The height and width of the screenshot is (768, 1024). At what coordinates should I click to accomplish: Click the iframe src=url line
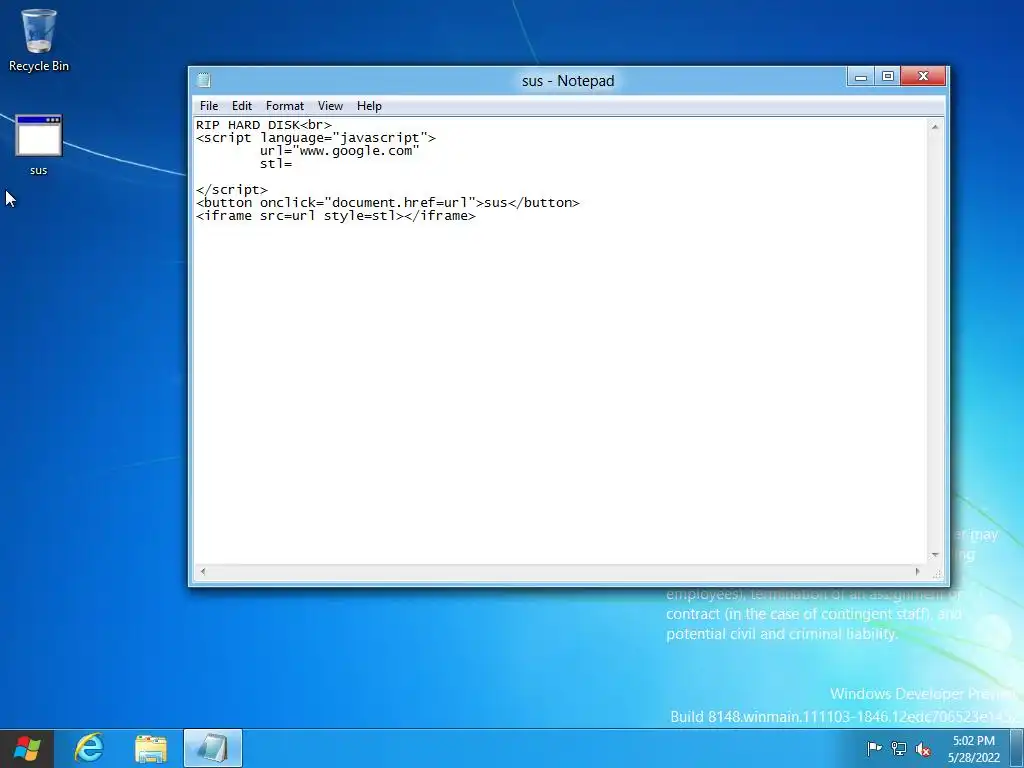[x=336, y=216]
